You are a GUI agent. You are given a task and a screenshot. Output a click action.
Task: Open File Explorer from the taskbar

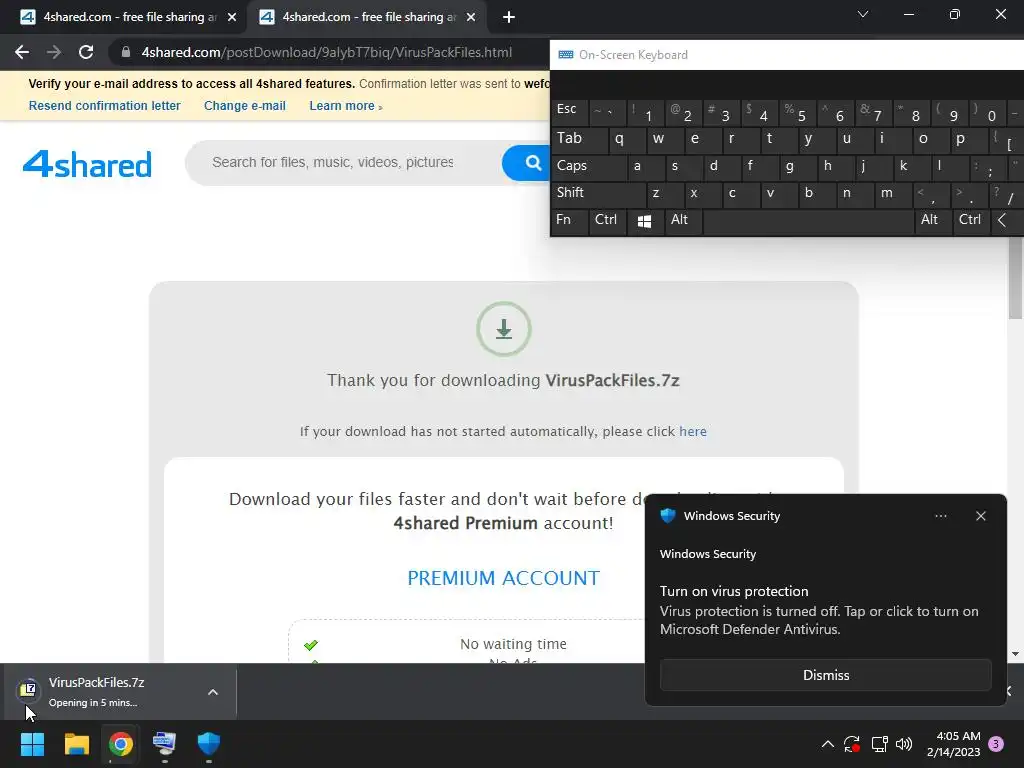[x=76, y=744]
